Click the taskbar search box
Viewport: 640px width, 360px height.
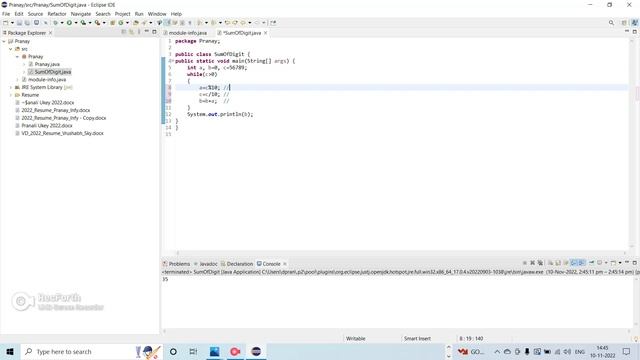[91, 351]
